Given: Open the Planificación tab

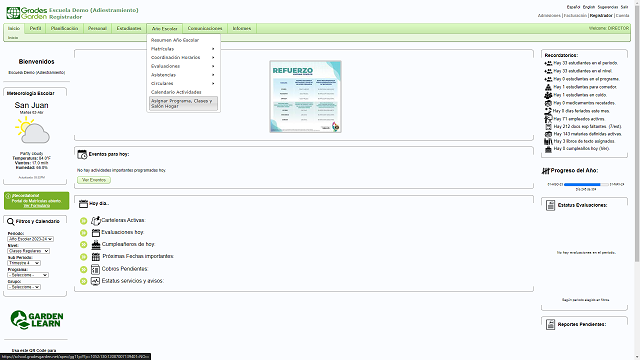Looking at the screenshot, I should (x=64, y=29).
